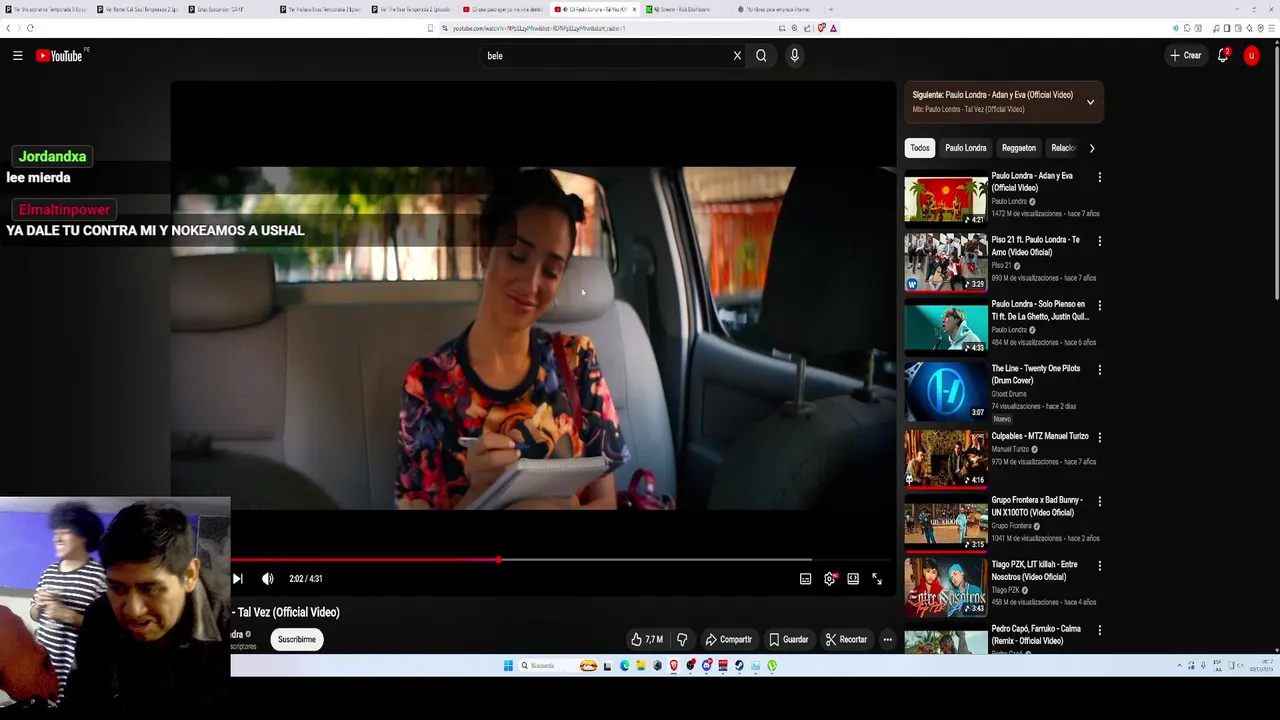Open Entre Nosotros Tiago PZK thumbnail
The image size is (1280, 720).
click(945, 588)
